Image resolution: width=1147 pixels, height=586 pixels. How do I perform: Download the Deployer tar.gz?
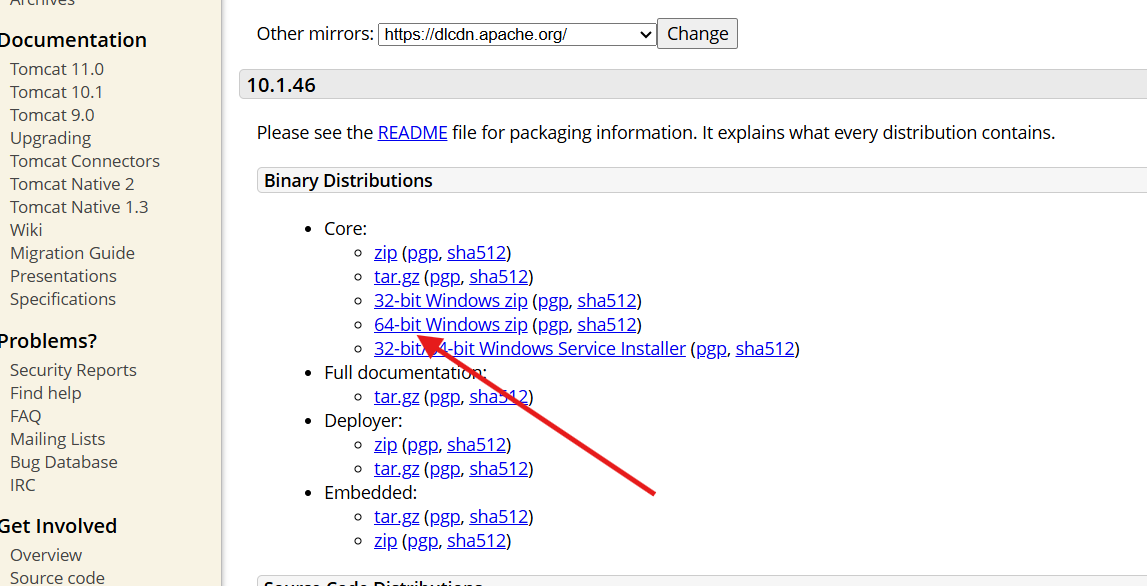(396, 469)
